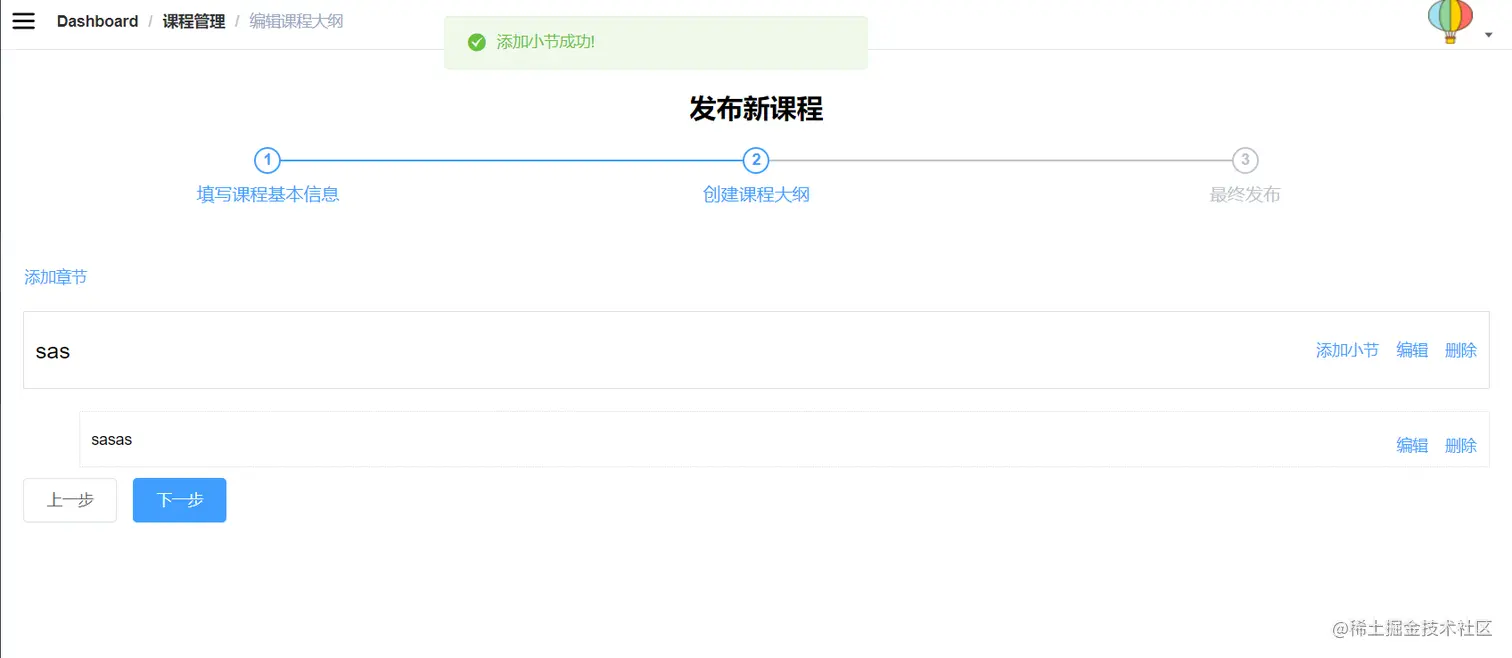Click the green success checkmark icon
Screen dimensions: 1512x658
[477, 42]
